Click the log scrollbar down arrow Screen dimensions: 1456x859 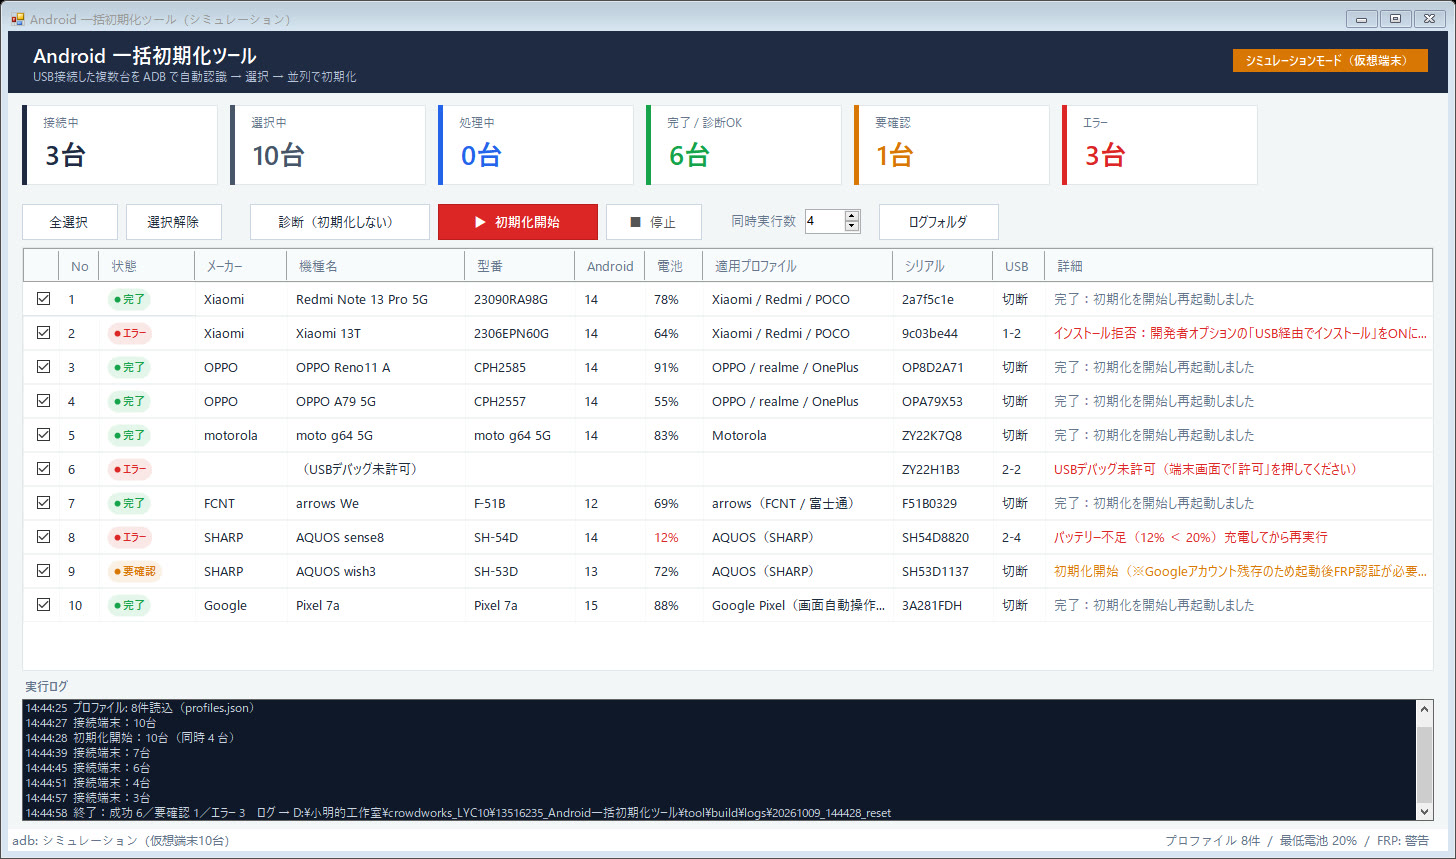pyautogui.click(x=1424, y=811)
